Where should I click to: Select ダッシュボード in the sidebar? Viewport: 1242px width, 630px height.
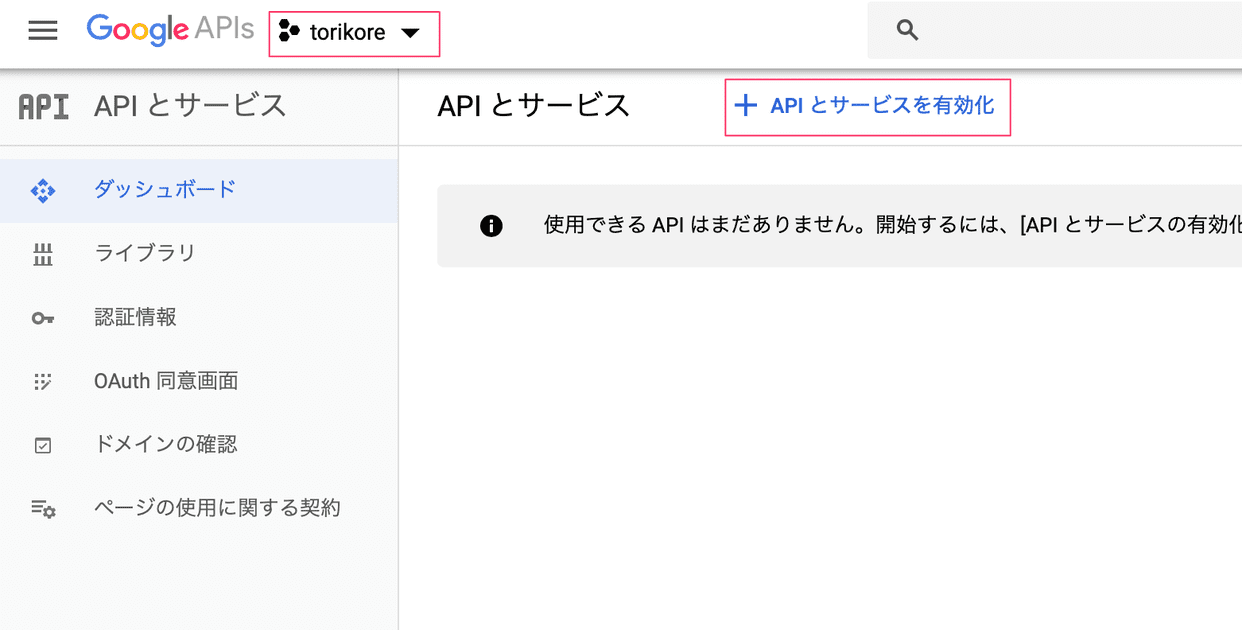coord(163,189)
